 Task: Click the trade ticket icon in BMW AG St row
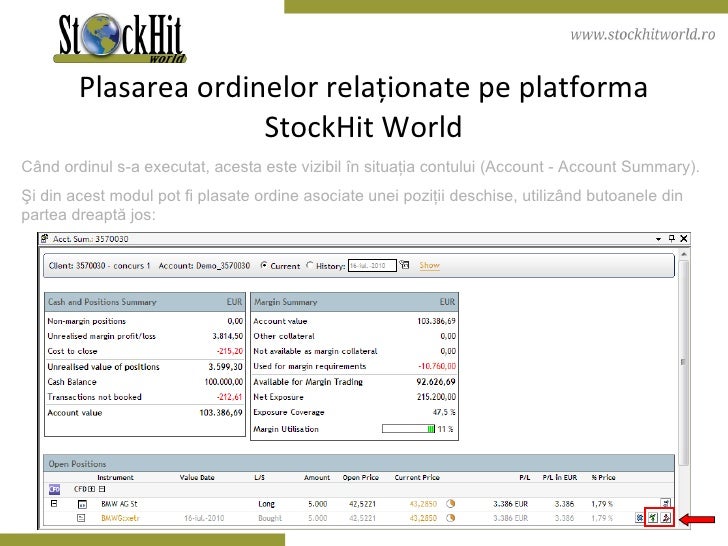tap(666, 503)
